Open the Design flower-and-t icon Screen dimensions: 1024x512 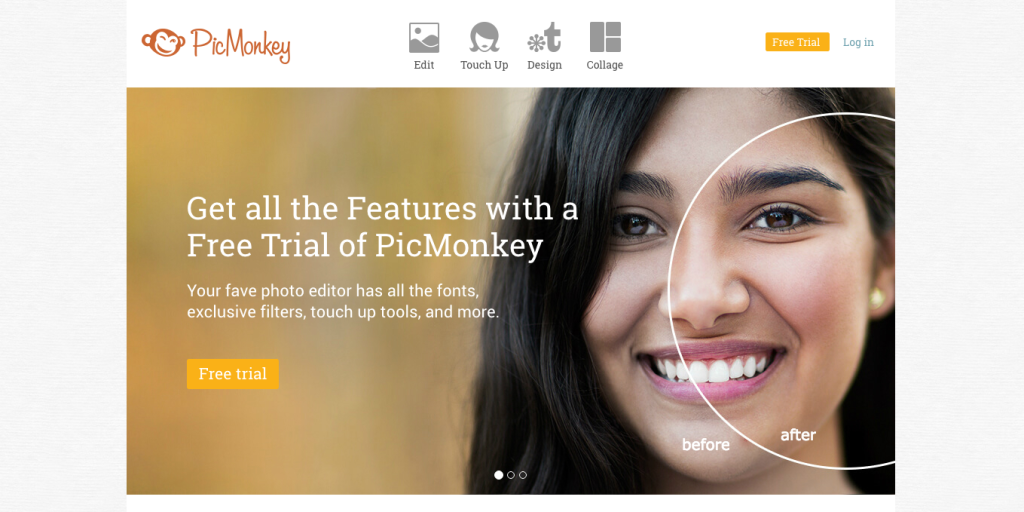544,37
